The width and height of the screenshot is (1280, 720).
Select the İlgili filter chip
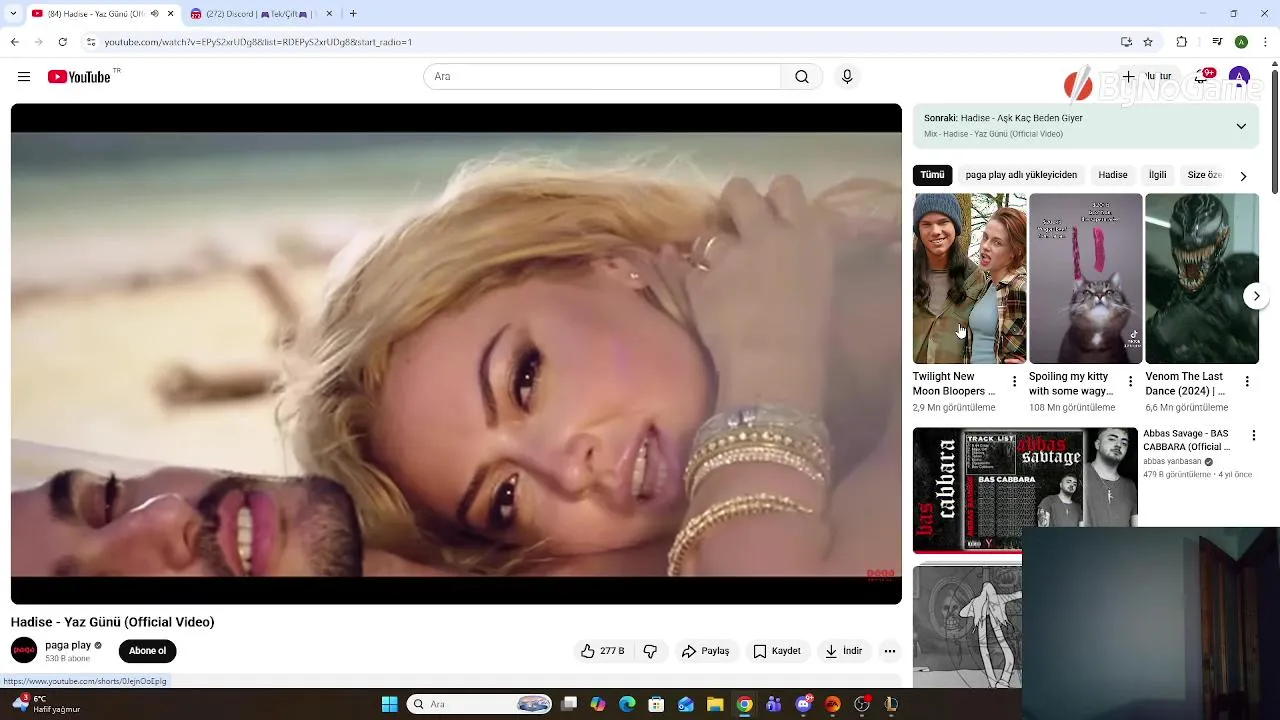(x=1157, y=175)
